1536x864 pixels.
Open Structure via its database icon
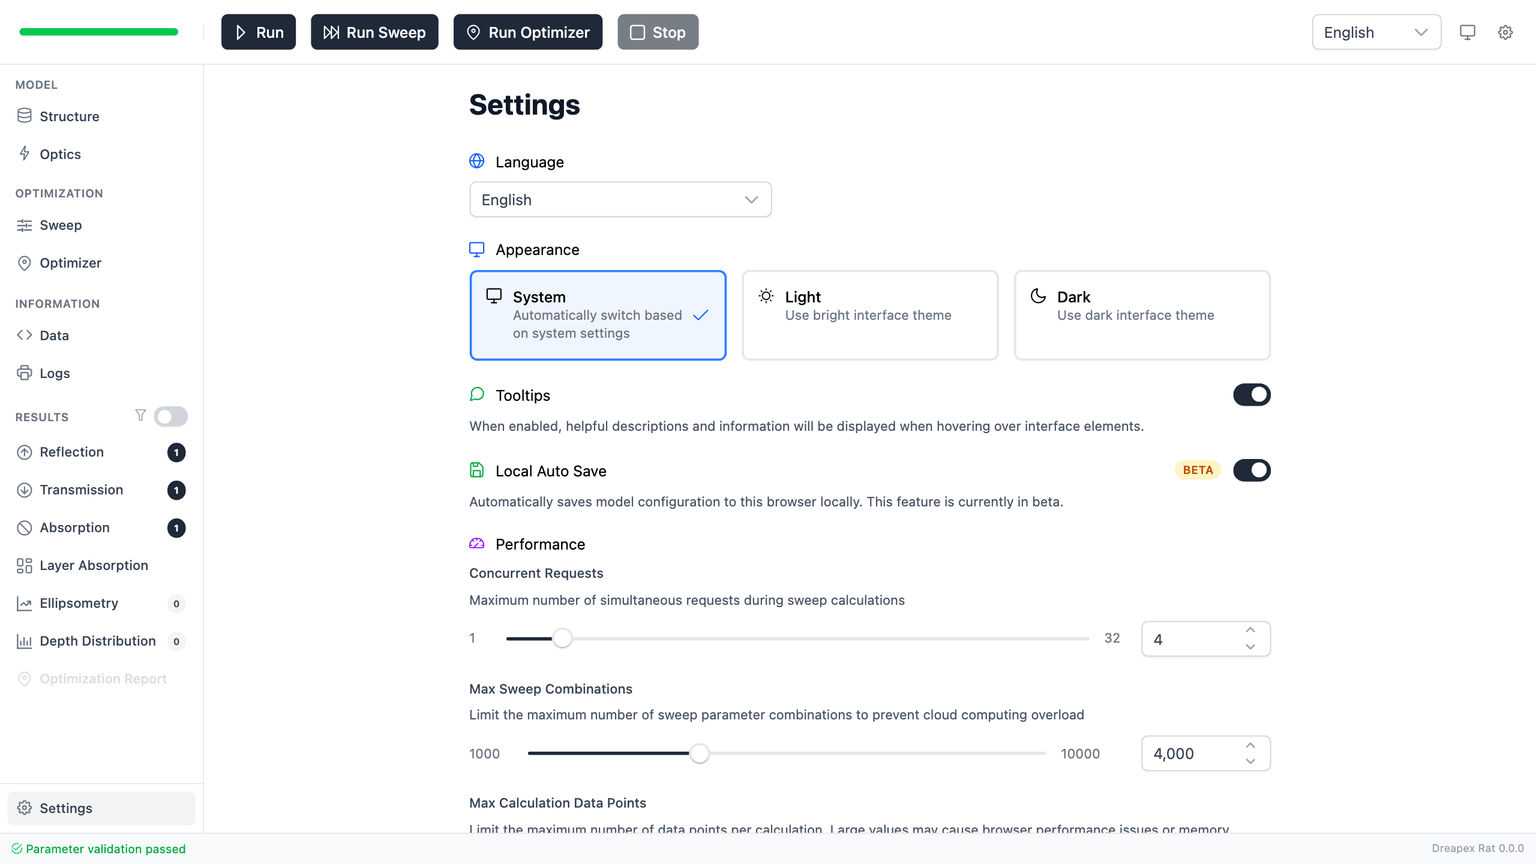pos(24,116)
